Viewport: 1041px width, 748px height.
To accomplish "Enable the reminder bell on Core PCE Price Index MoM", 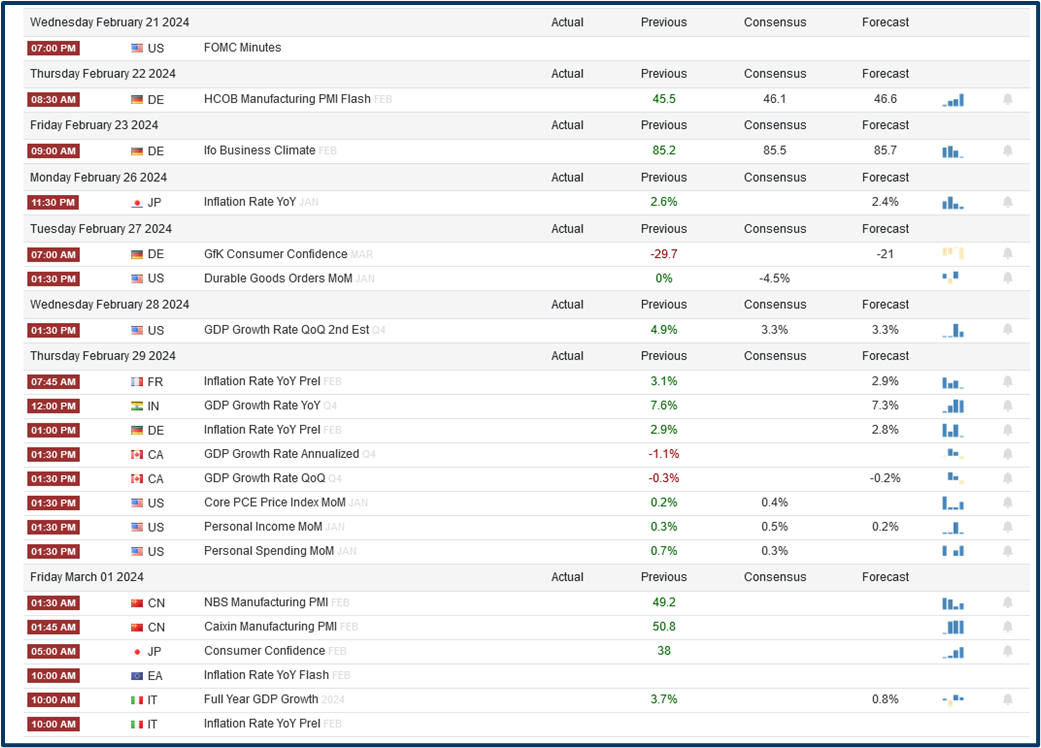I will 1008,502.
